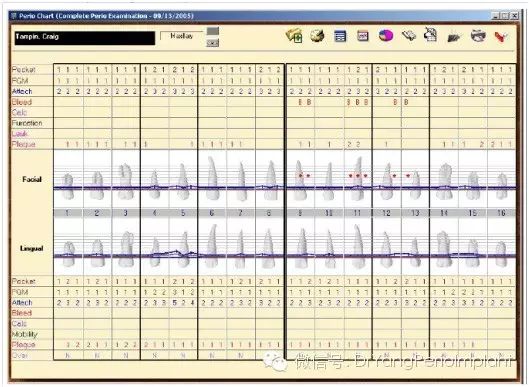The image size is (529, 387).
Task: Open the pie chart summary icon
Action: [x=386, y=35]
